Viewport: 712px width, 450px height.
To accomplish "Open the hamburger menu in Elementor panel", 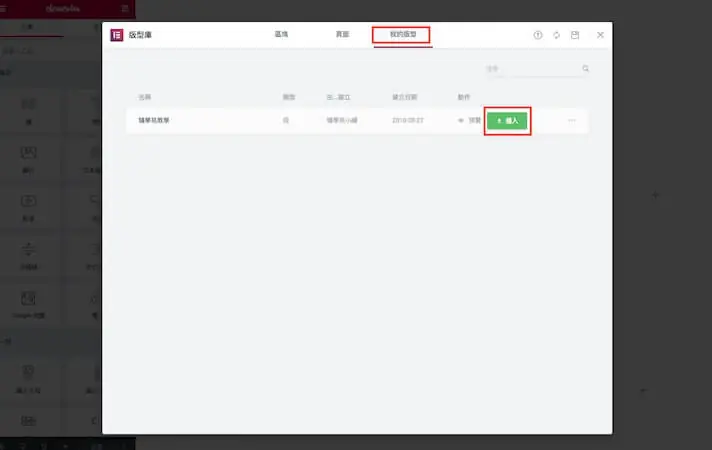I will (x=3, y=8).
